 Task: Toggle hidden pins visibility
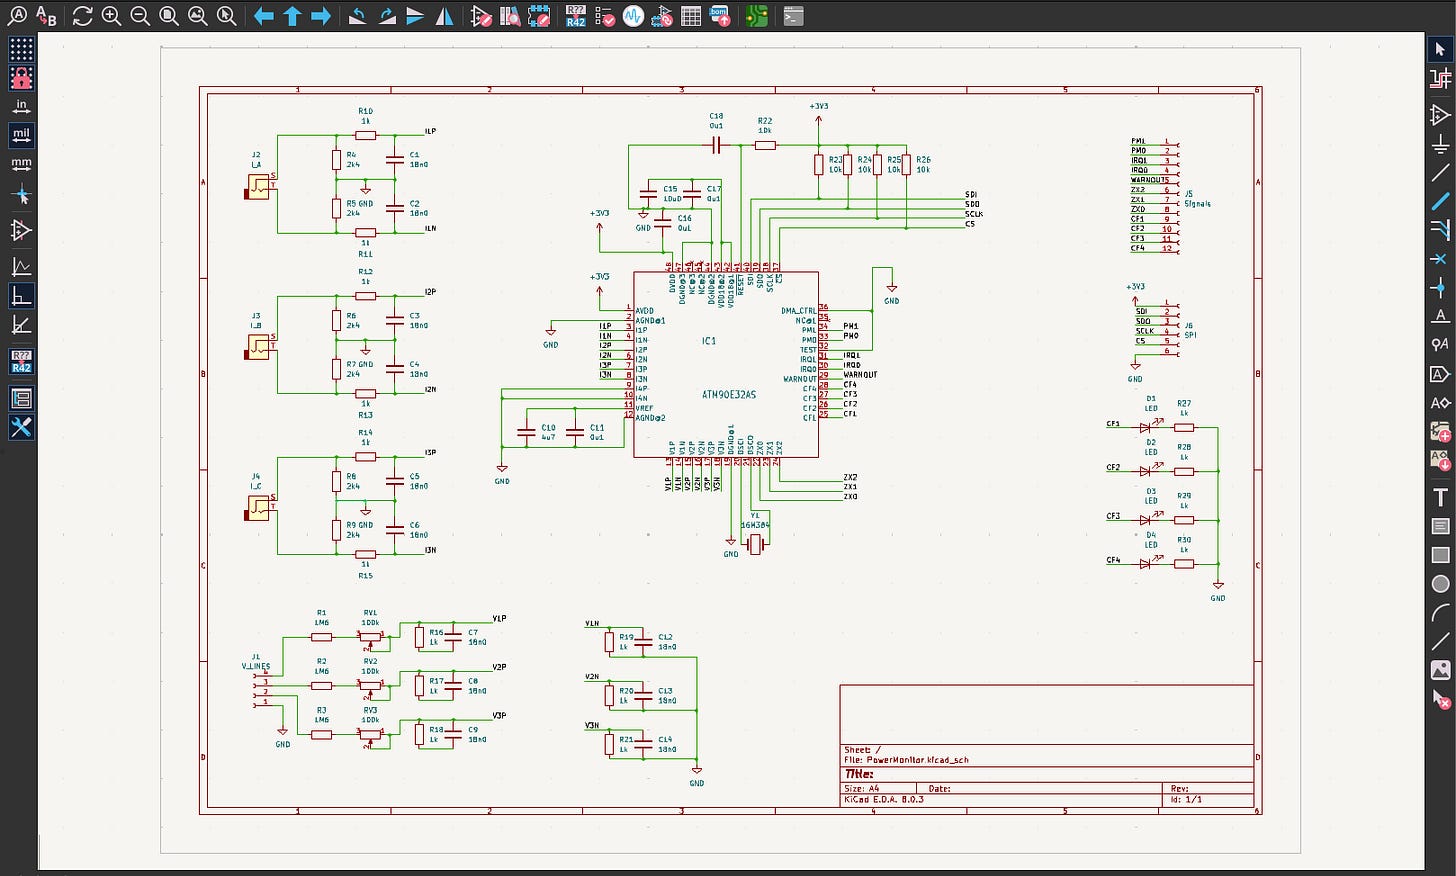[x=21, y=231]
